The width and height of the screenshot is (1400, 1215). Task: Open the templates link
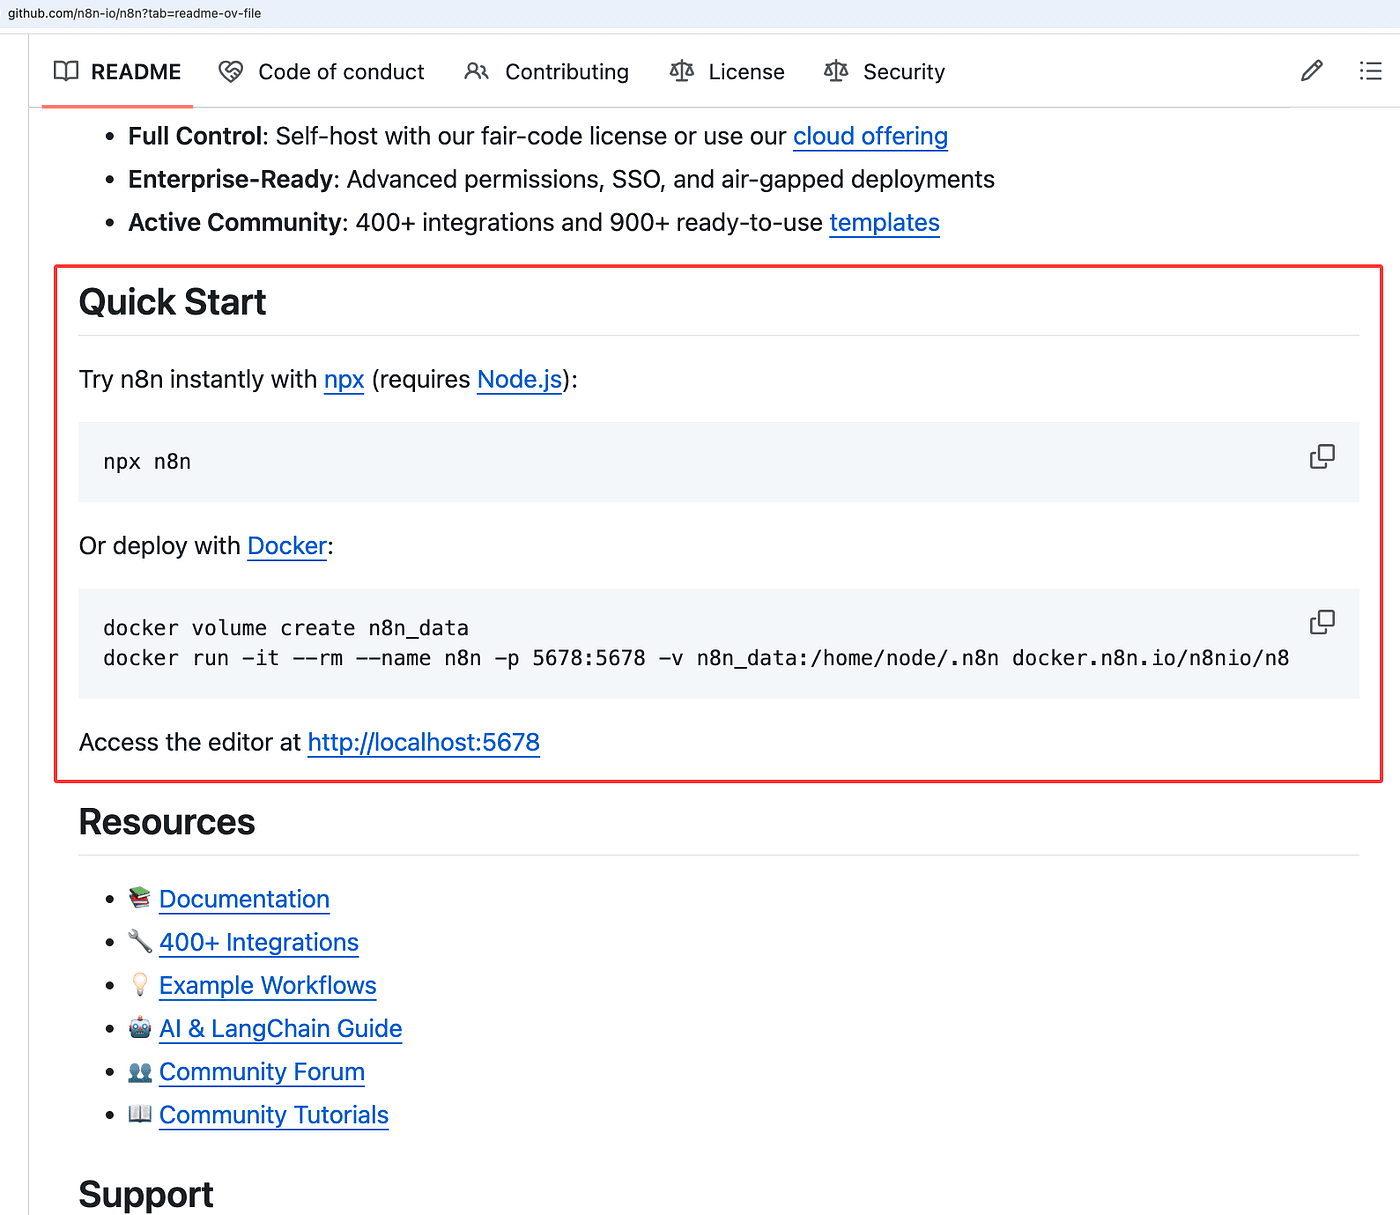click(884, 222)
